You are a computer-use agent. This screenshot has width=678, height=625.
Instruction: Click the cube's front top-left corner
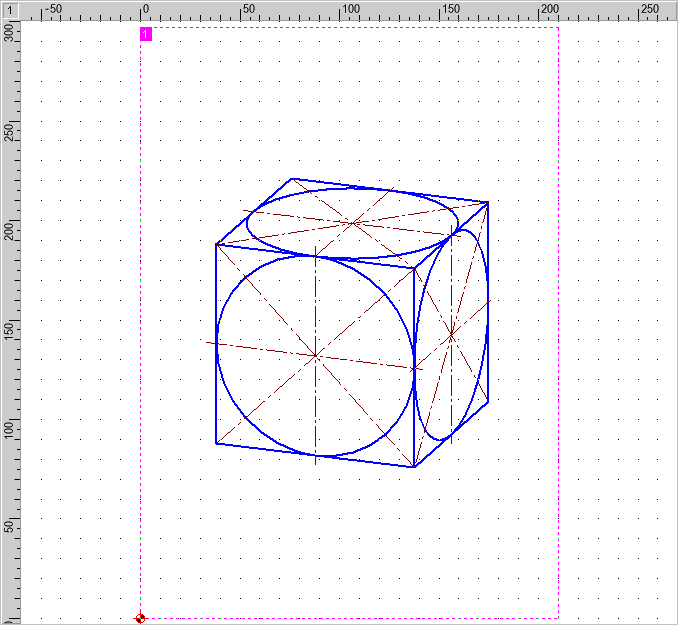(216, 244)
